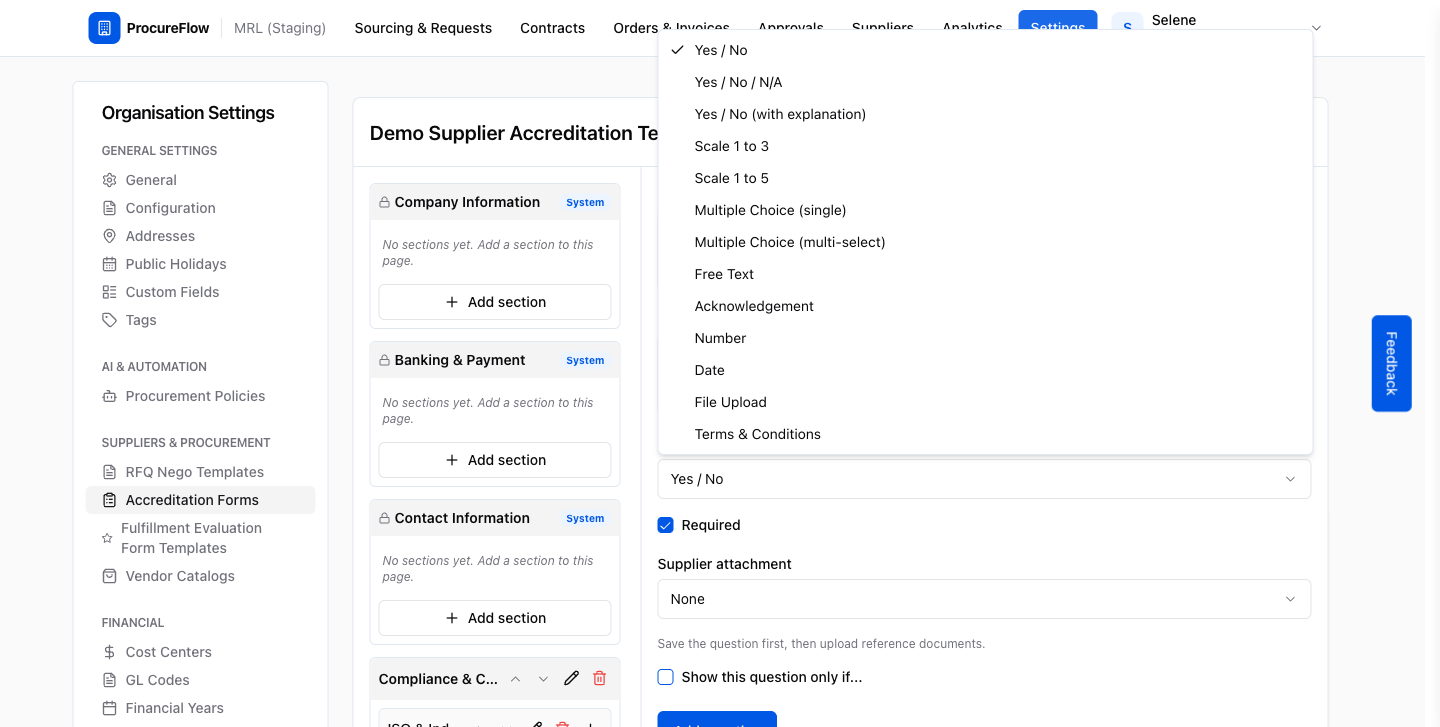Click the Procurement Policies robot icon
Image resolution: width=1440 pixels, height=727 pixels.
110,396
